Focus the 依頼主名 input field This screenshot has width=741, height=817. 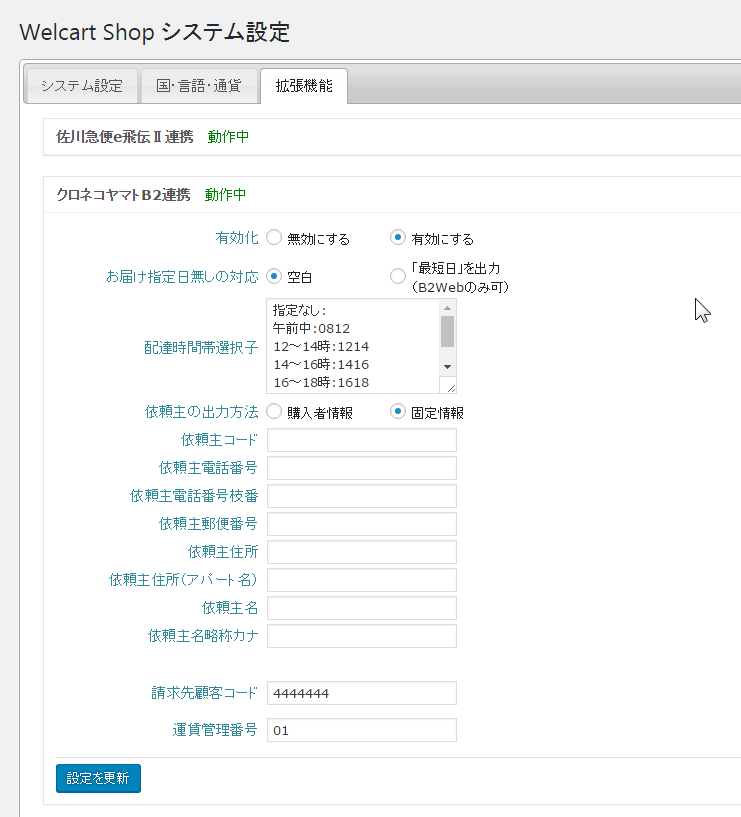coord(362,608)
